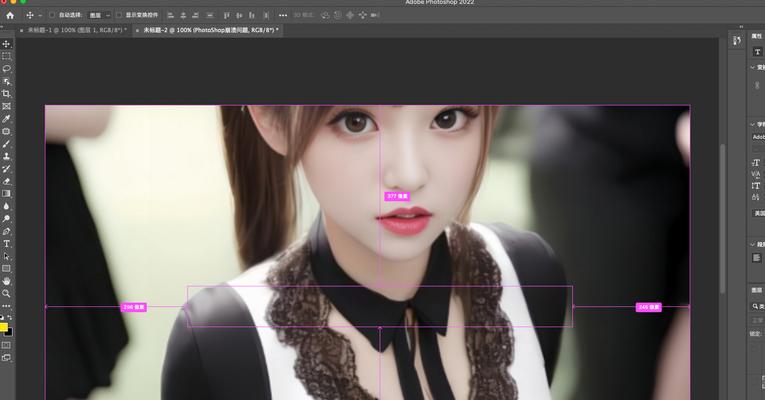Screen dimensions: 765x400
Task: Open the History panel icon in right dock
Action: click(x=737, y=41)
